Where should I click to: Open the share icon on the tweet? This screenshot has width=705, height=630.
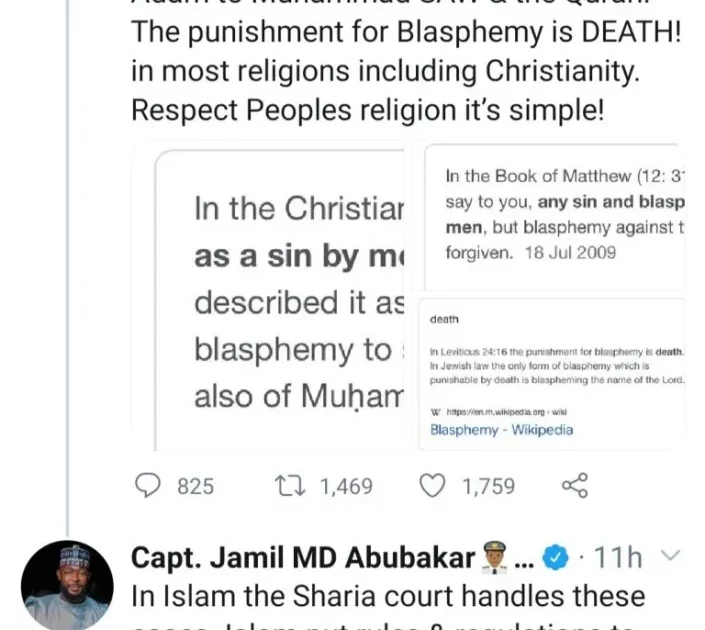coord(574,486)
